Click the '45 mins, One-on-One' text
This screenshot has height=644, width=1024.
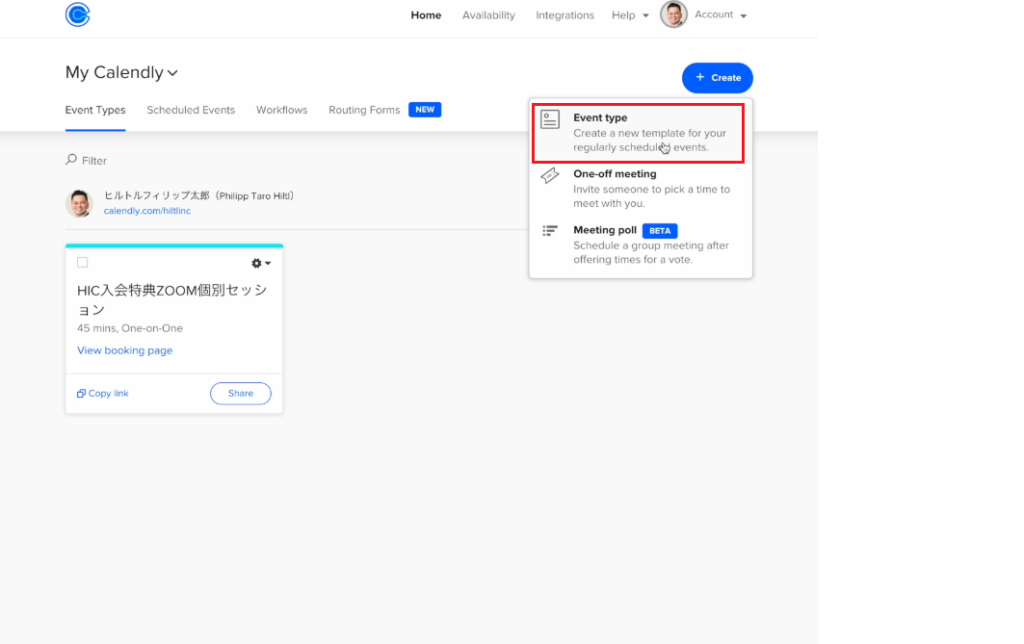pos(130,328)
